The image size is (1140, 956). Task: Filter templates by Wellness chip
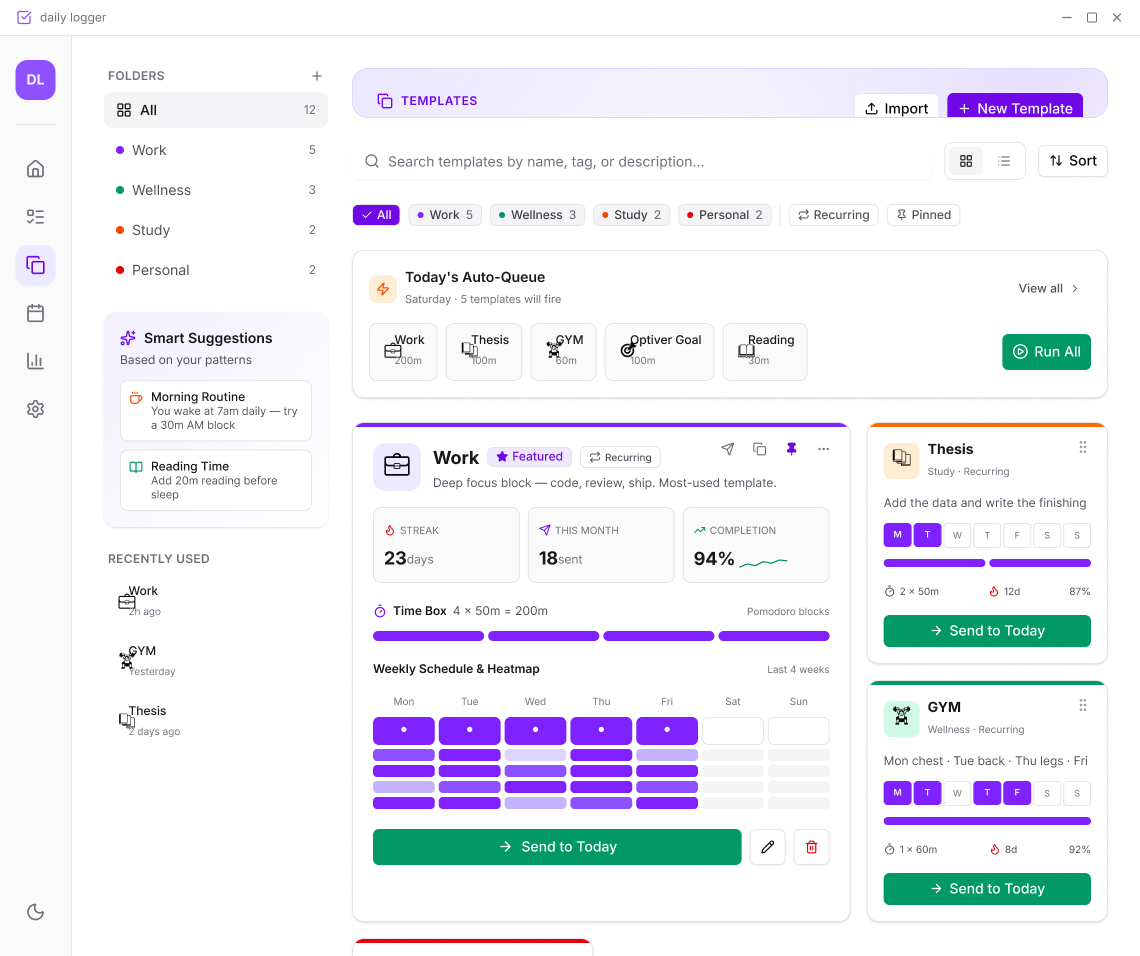click(x=537, y=214)
